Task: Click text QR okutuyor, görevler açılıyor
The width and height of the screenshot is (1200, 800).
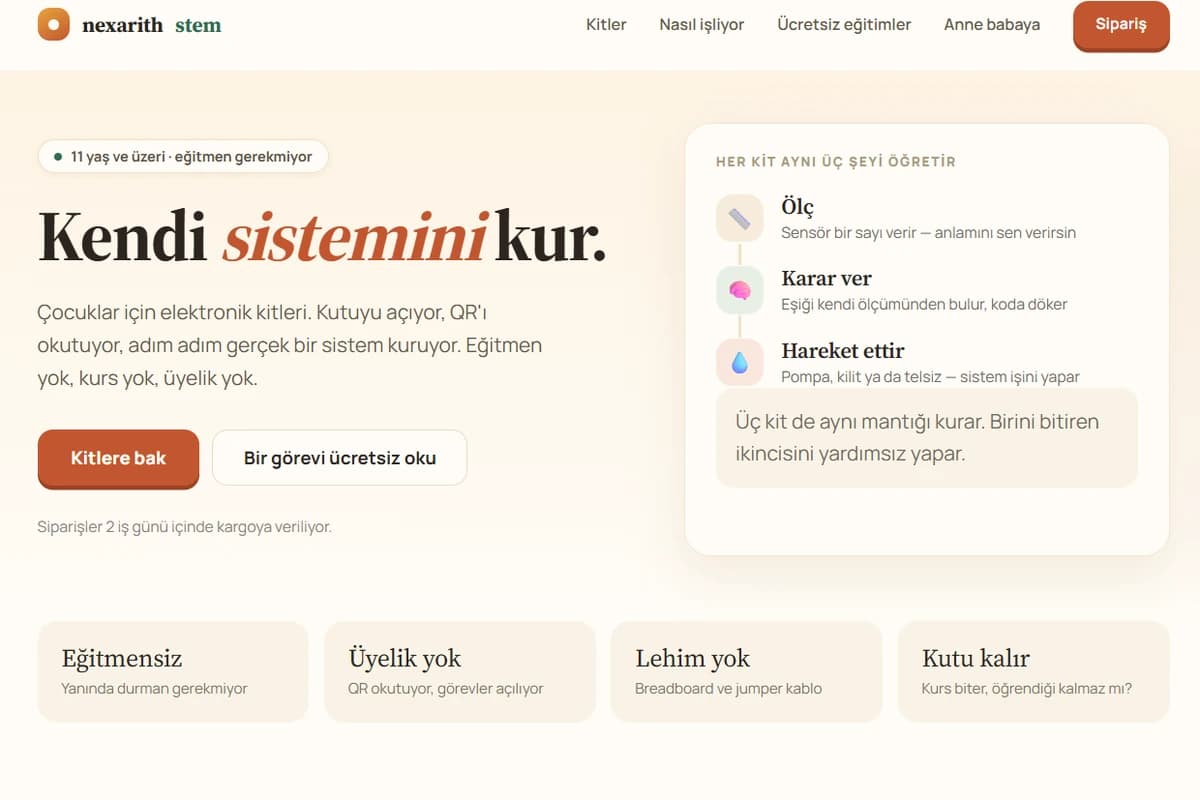Action: pos(446,688)
